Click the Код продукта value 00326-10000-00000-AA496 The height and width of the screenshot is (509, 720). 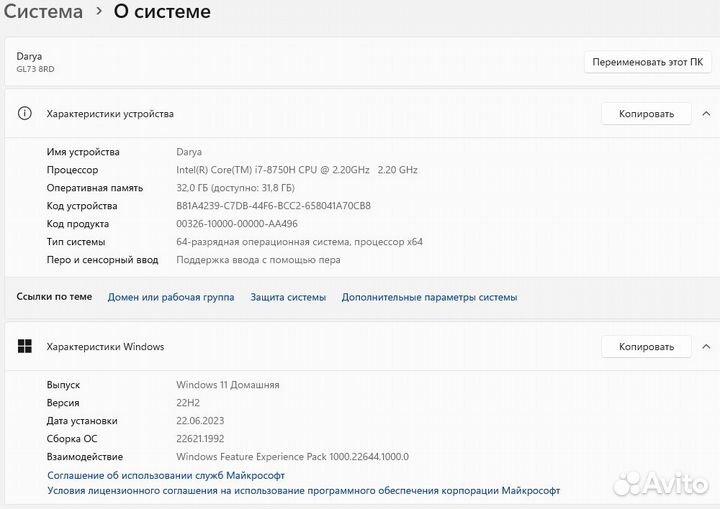(237, 224)
